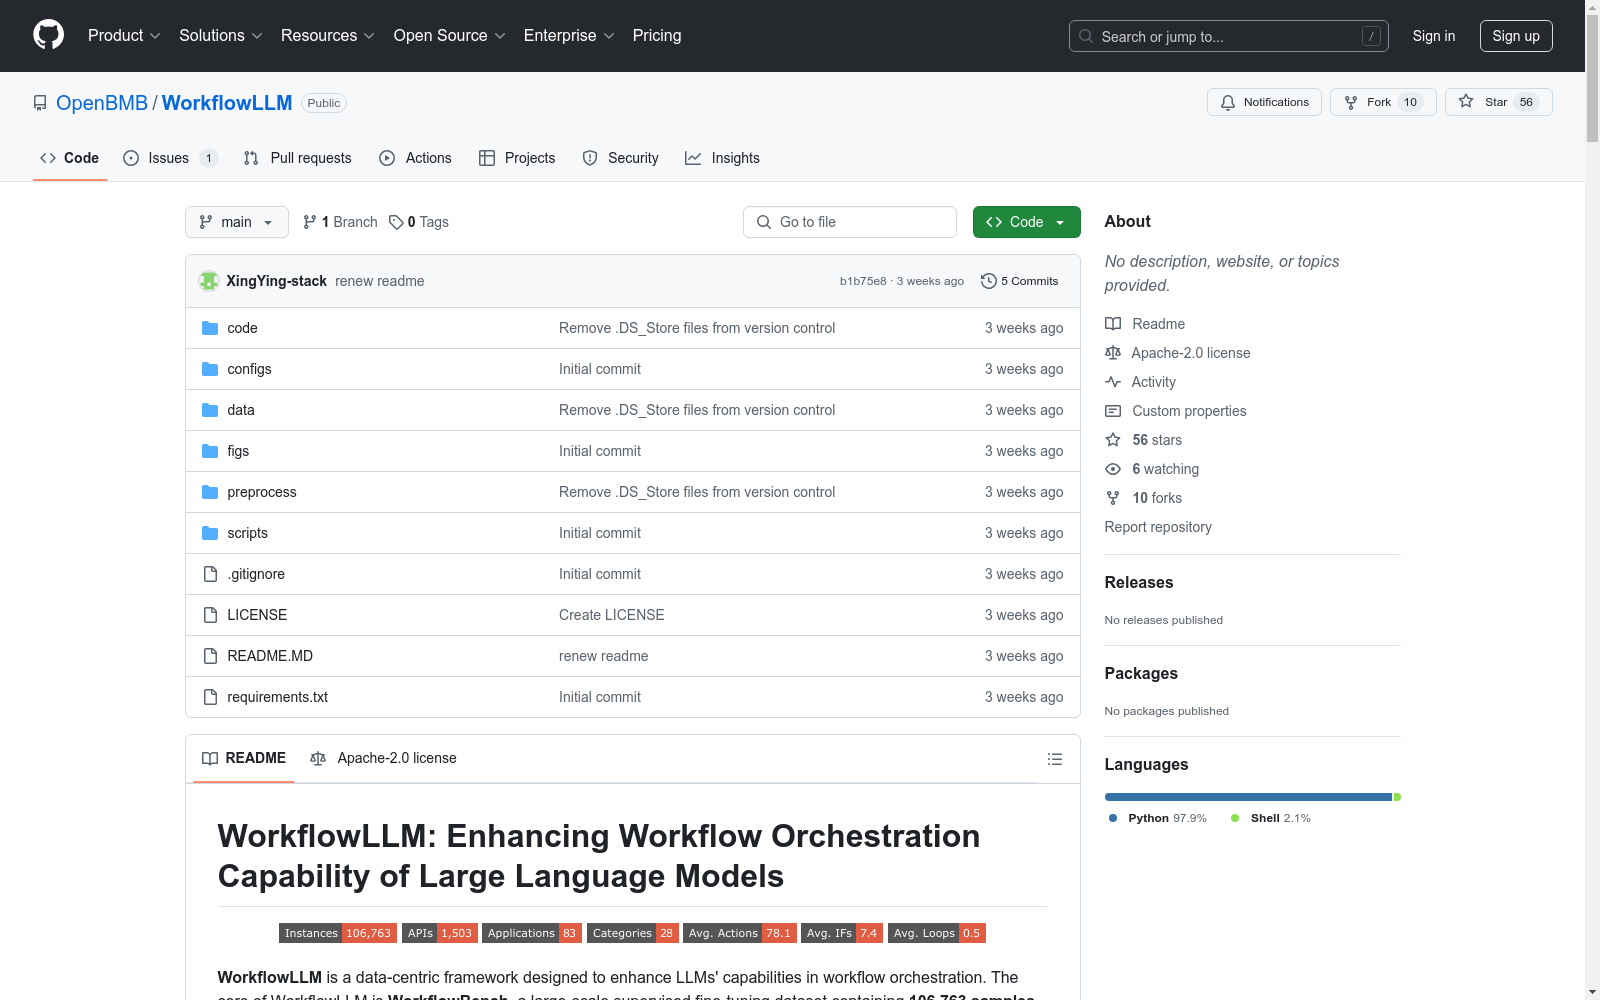Click the watching eye icon

point(1113,469)
